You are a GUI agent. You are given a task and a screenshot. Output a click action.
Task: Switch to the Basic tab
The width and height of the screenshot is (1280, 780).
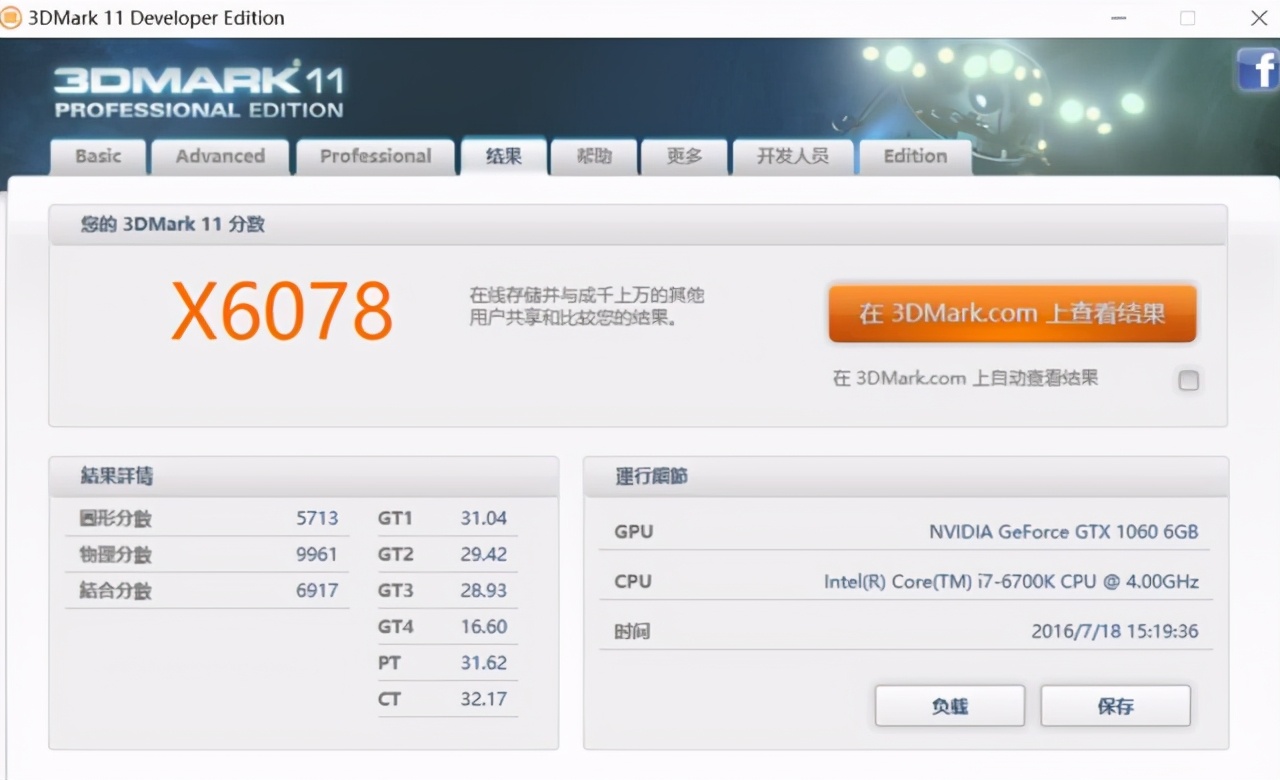(x=97, y=156)
